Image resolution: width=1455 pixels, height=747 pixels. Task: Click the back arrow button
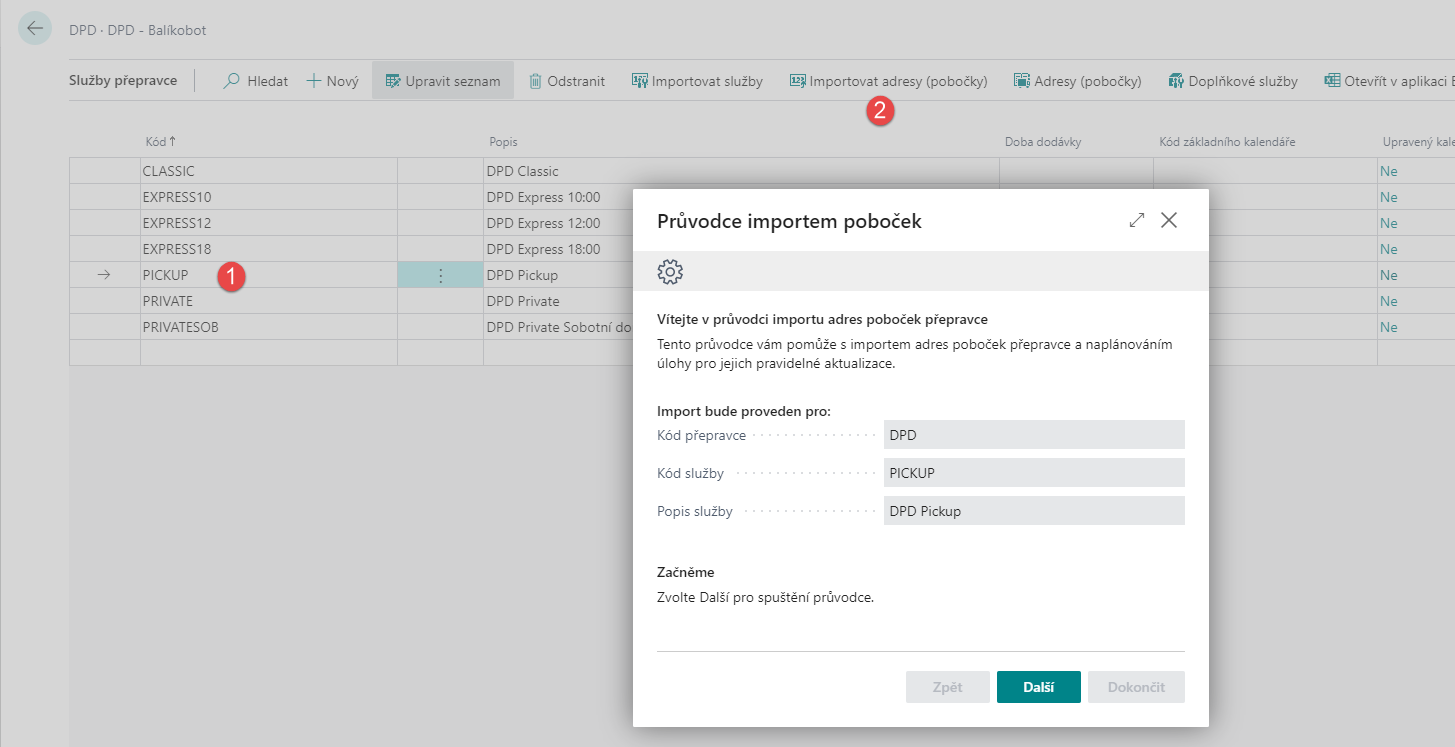[x=35, y=29]
